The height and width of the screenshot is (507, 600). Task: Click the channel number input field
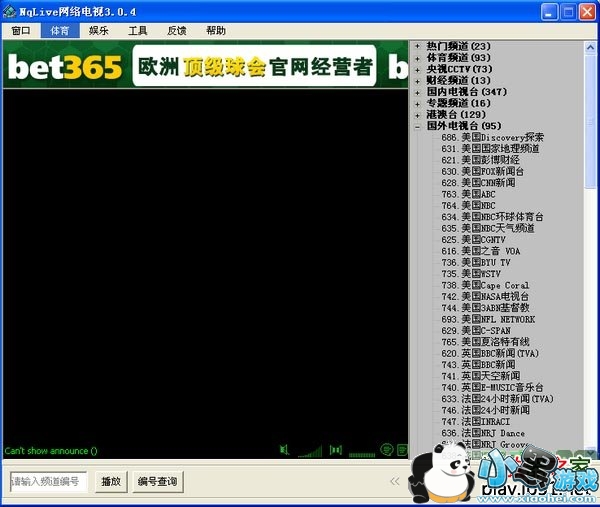(x=48, y=481)
